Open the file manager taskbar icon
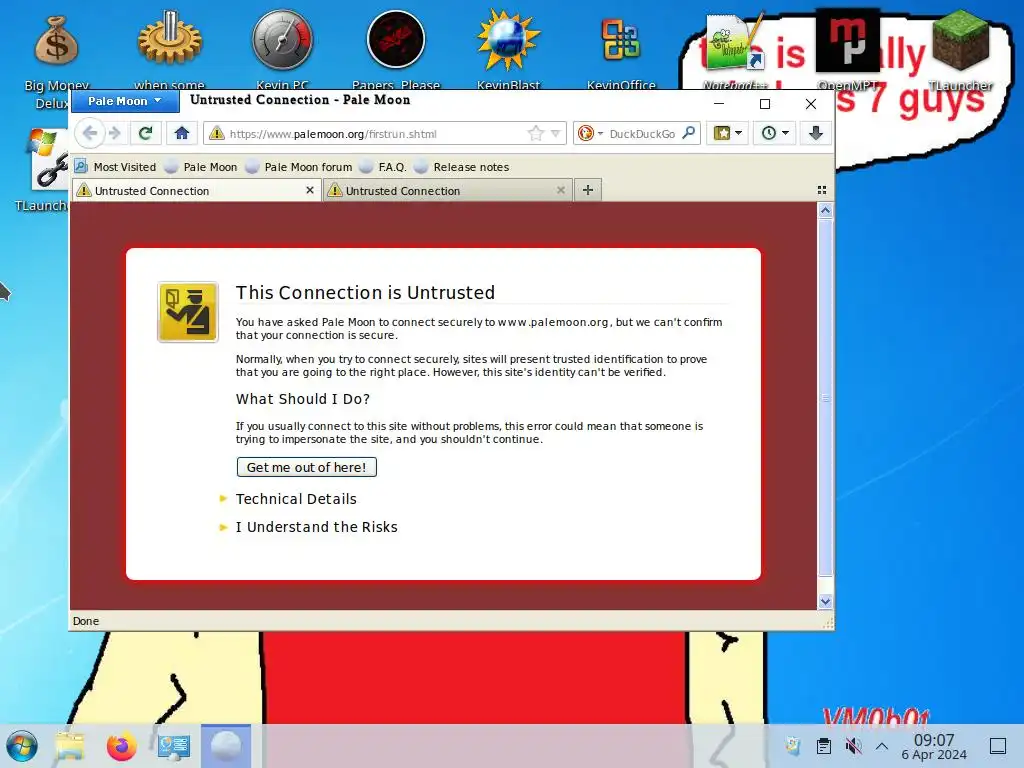The width and height of the screenshot is (1024, 768). pyautogui.click(x=70, y=746)
